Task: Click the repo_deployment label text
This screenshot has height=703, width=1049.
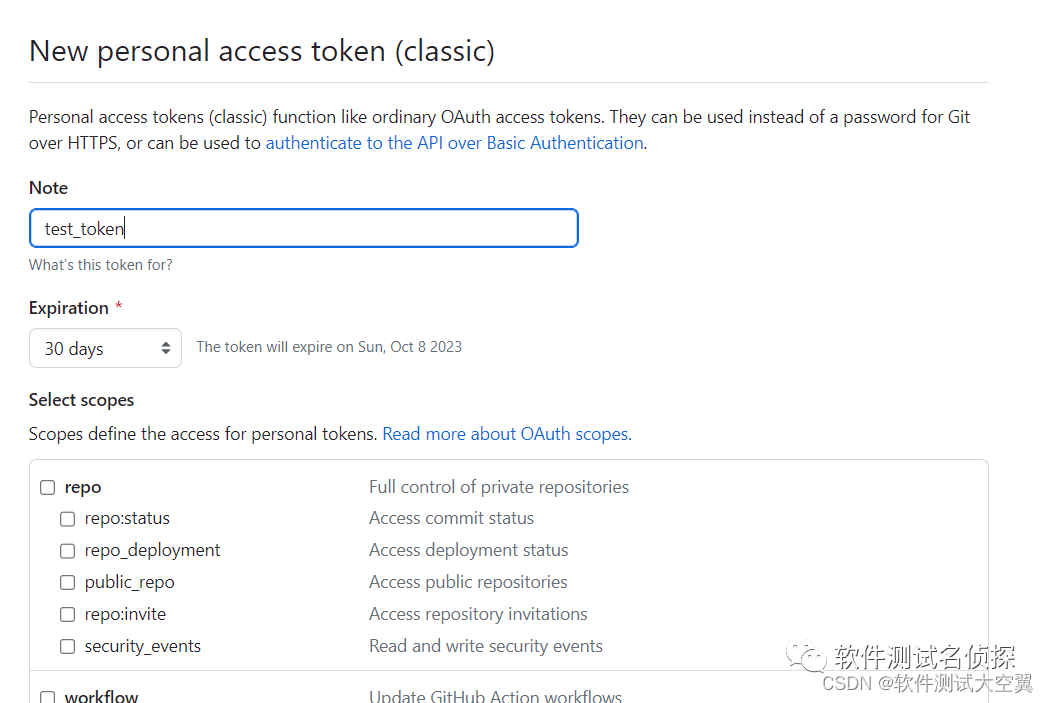Action: (152, 550)
